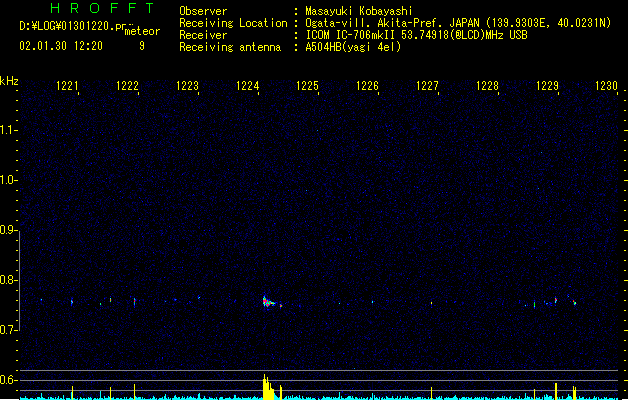Image resolution: width=629 pixels, height=400 pixels.
Task: Click the 1229 time marker
Action: 548,86
